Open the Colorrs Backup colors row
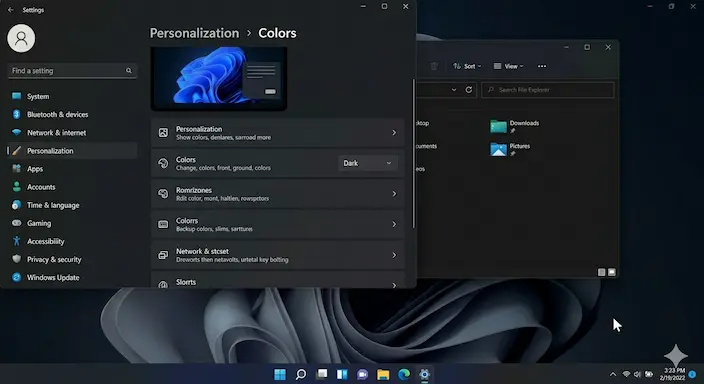This screenshot has width=704, height=384. [277, 224]
